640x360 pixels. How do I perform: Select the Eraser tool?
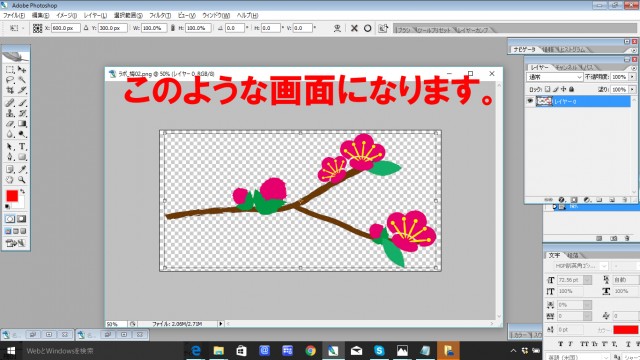point(10,123)
